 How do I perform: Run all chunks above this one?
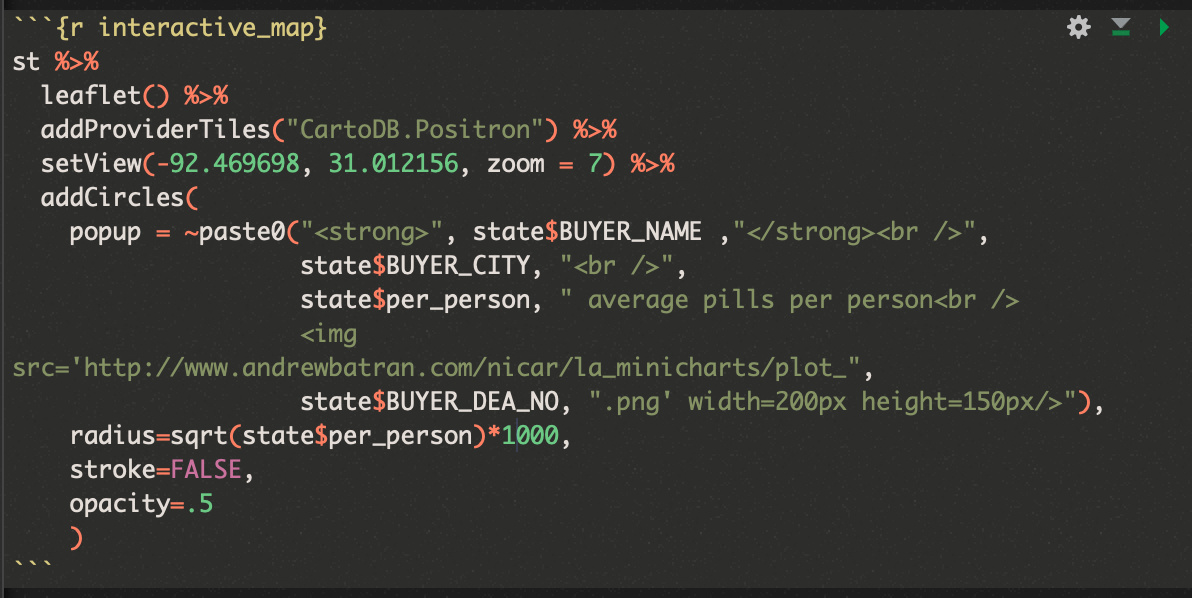(x=1120, y=28)
